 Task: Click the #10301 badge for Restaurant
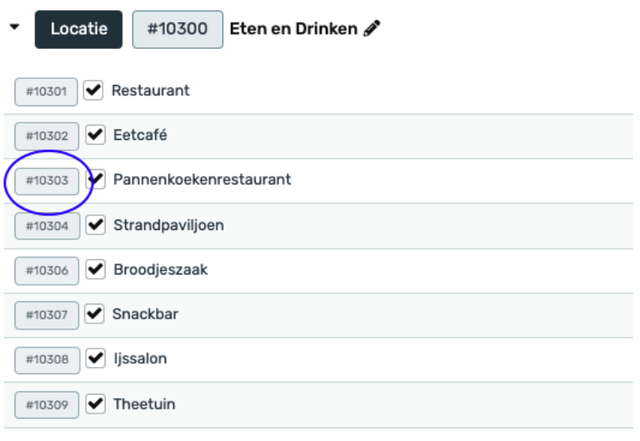click(46, 92)
